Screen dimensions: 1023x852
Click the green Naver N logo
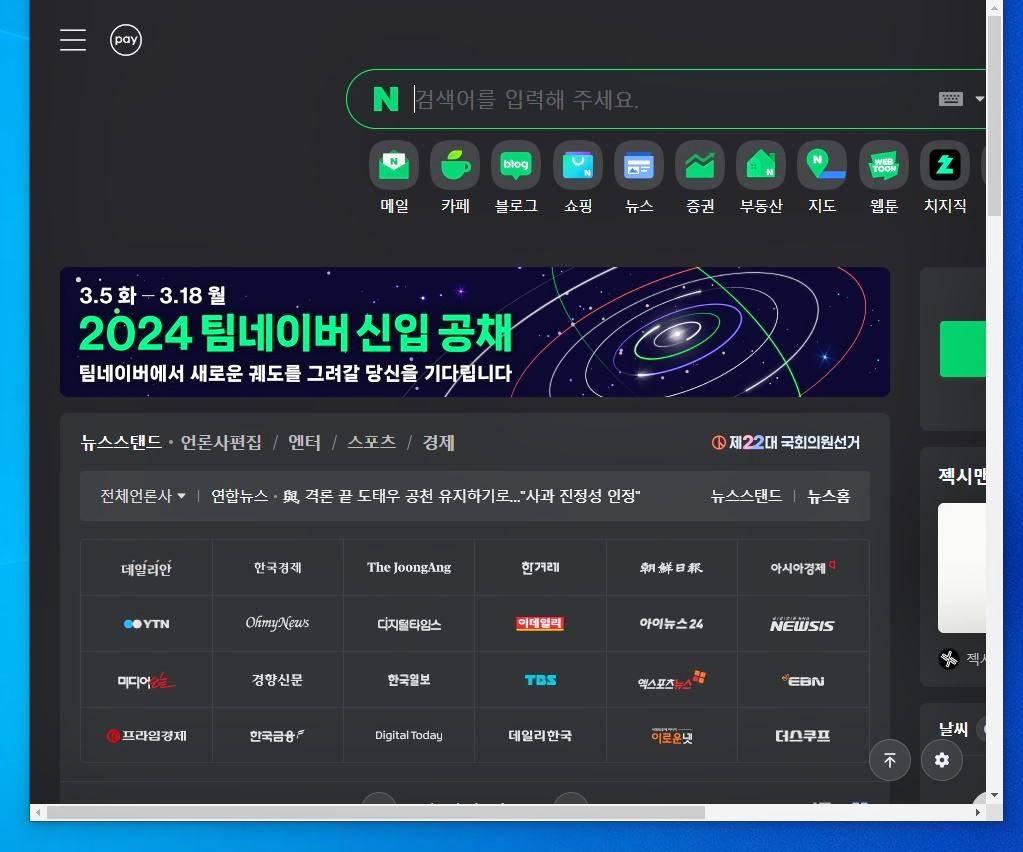pyautogui.click(x=386, y=99)
